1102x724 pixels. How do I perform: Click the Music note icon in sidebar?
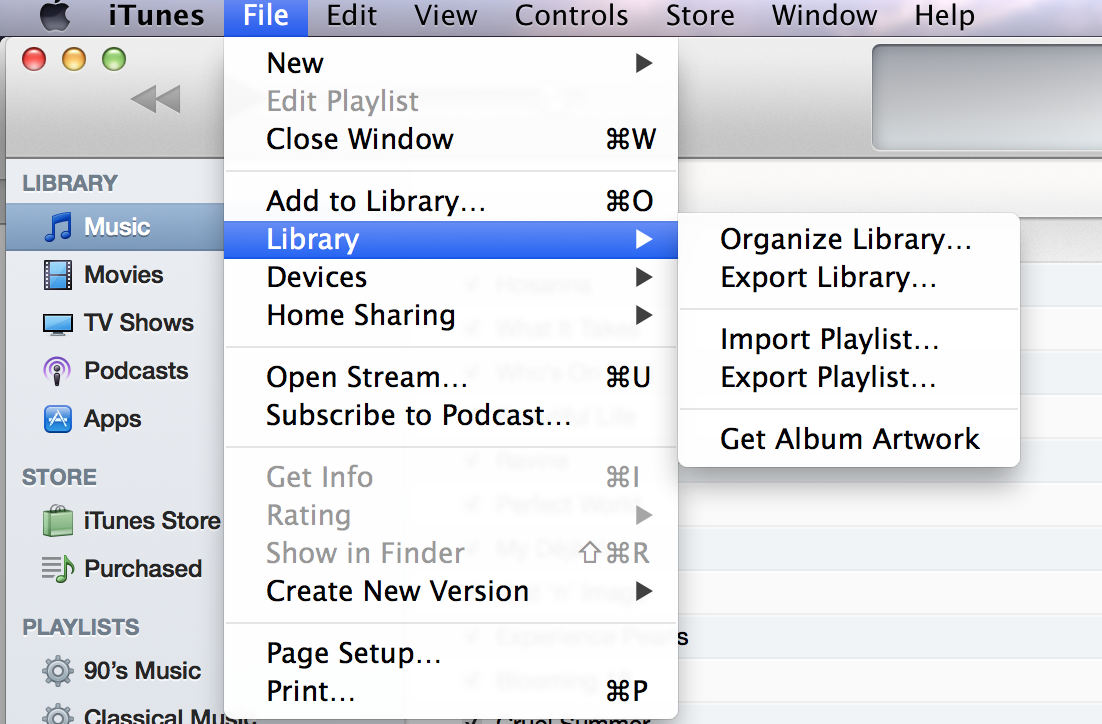click(x=58, y=227)
